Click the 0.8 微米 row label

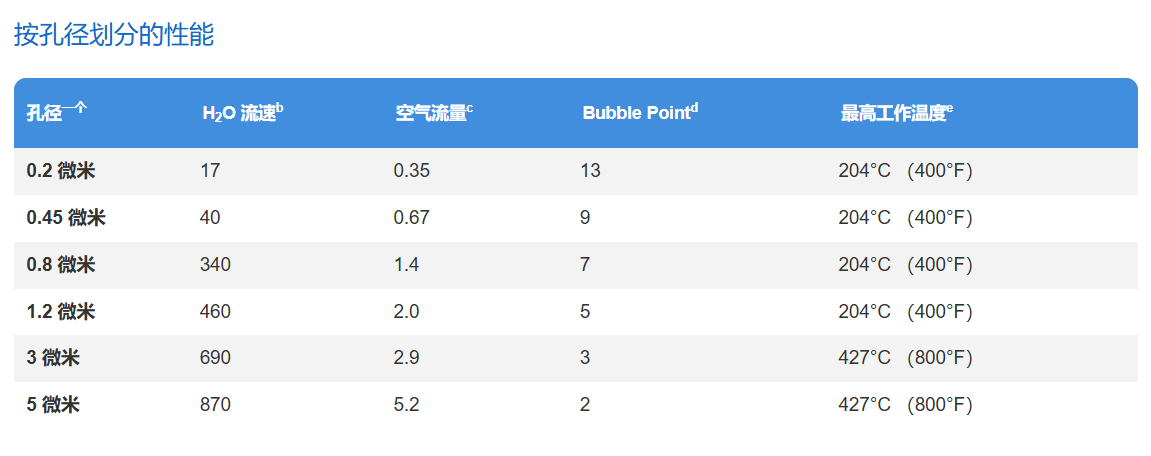click(x=61, y=264)
